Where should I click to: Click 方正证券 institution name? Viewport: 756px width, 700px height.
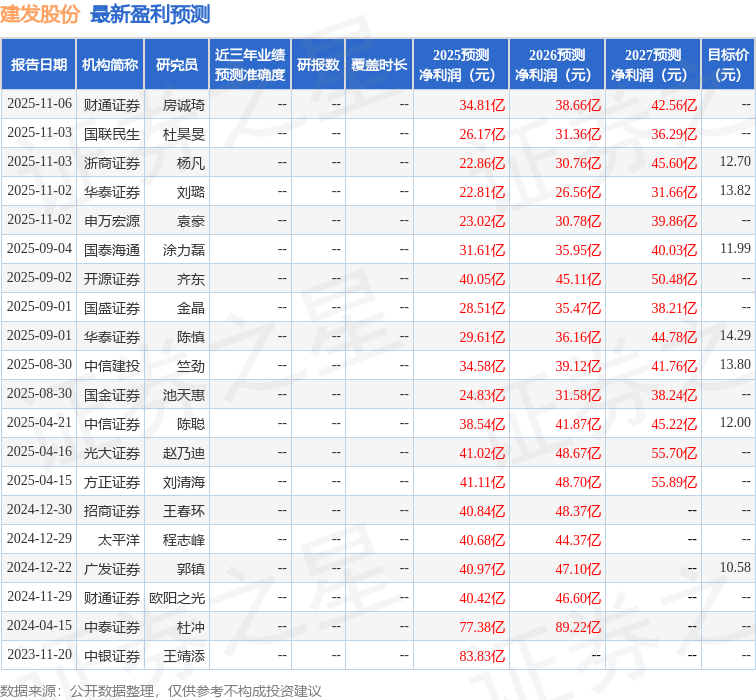point(112,482)
